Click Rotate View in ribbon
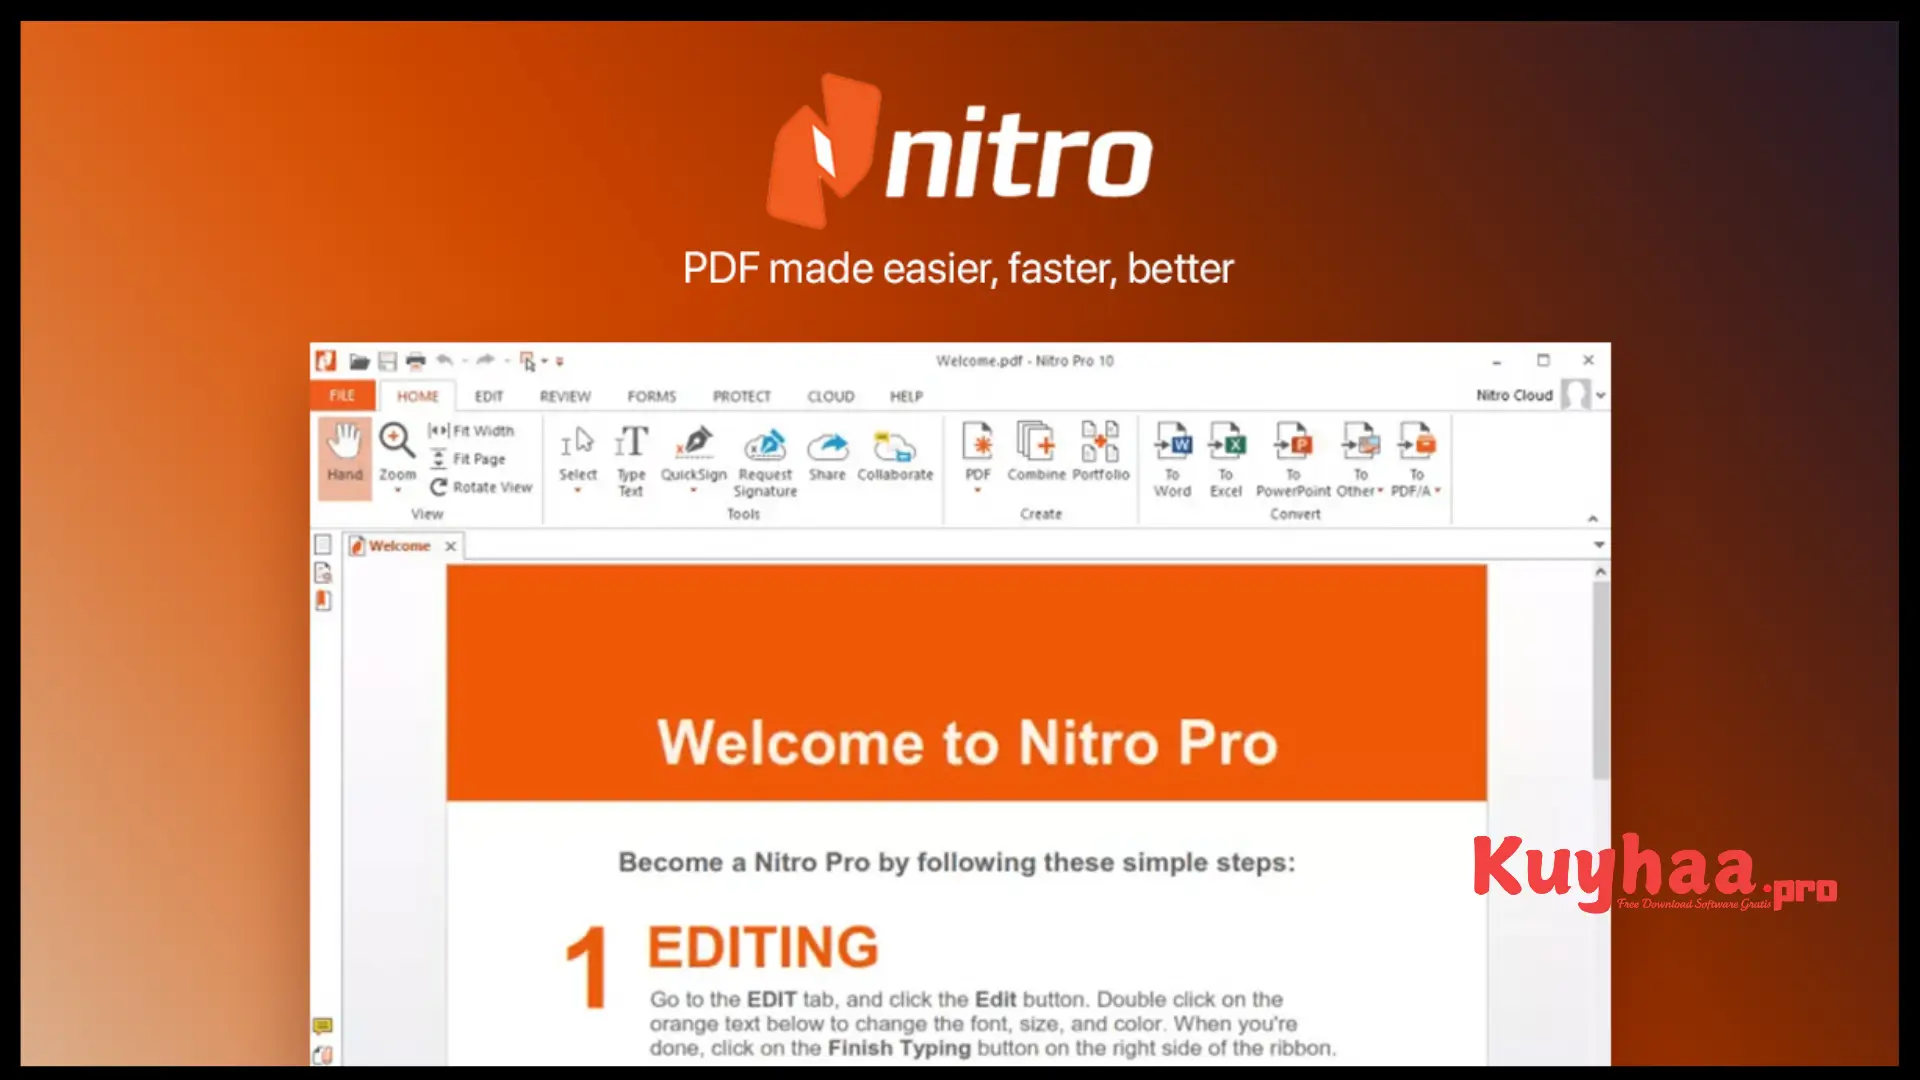 (x=481, y=487)
